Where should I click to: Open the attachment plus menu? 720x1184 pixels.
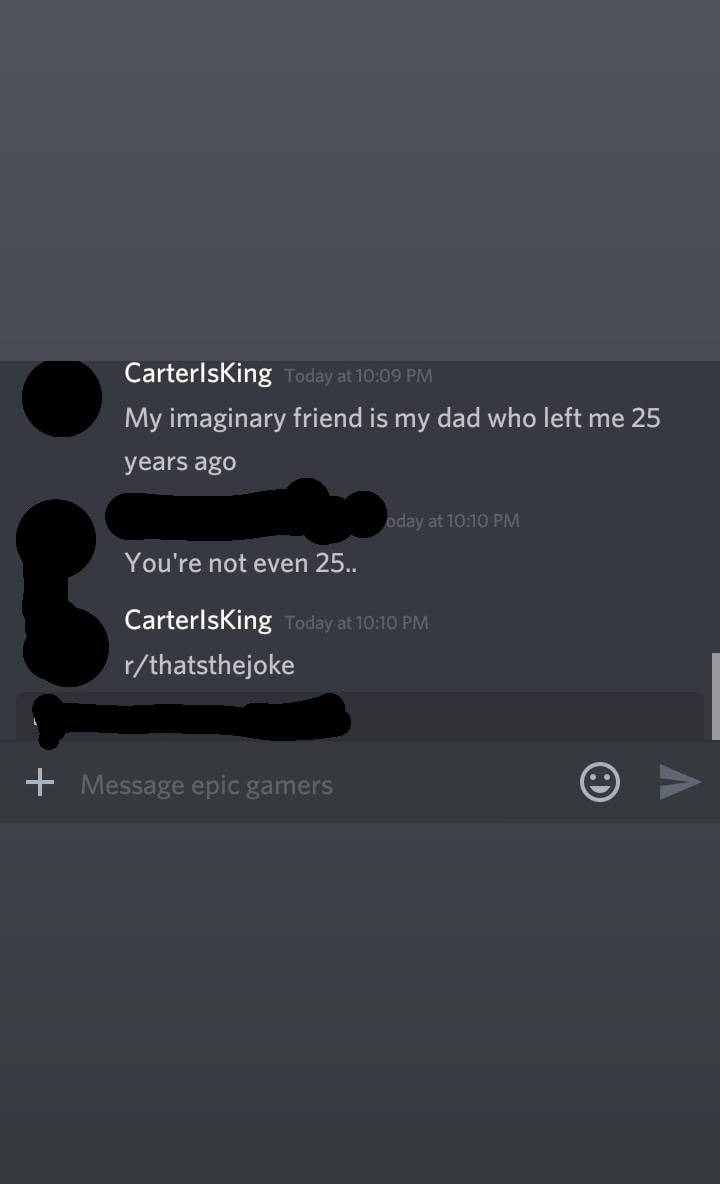(40, 782)
